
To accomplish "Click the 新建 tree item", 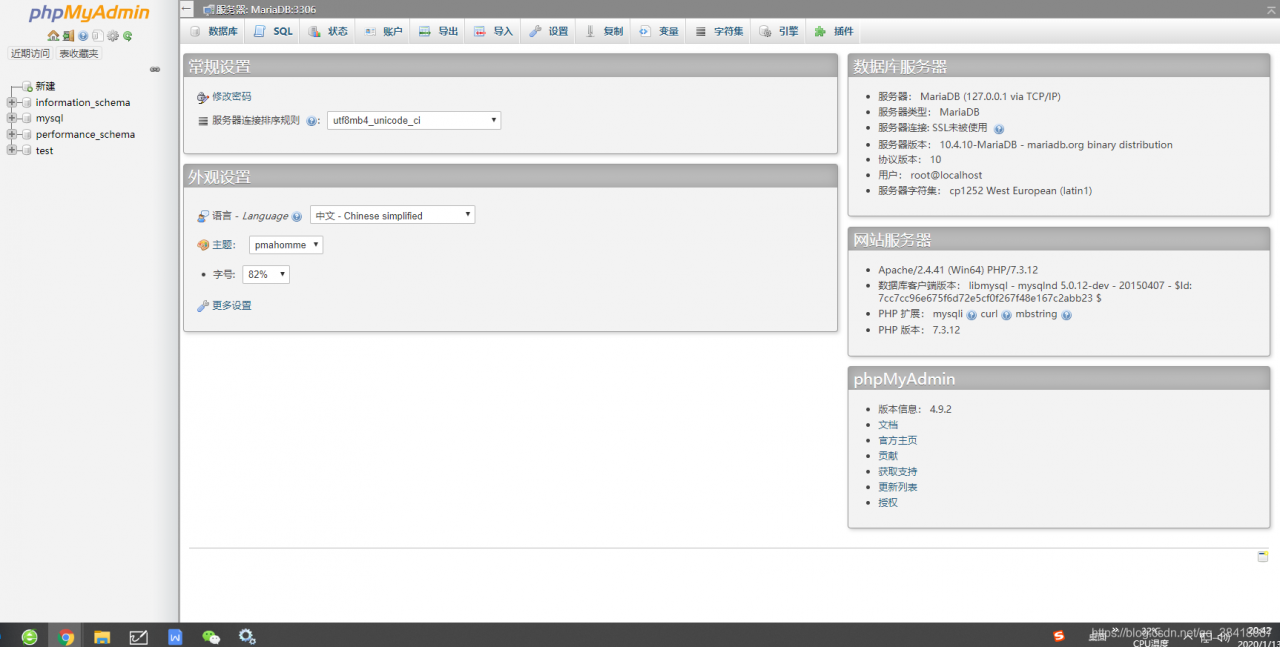I will tap(45, 87).
